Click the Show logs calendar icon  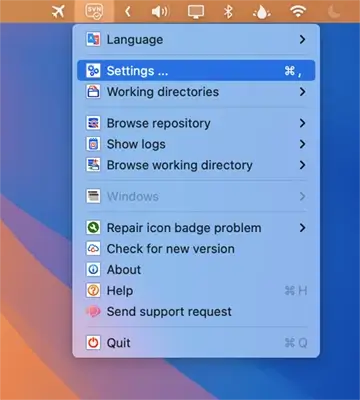[93, 144]
